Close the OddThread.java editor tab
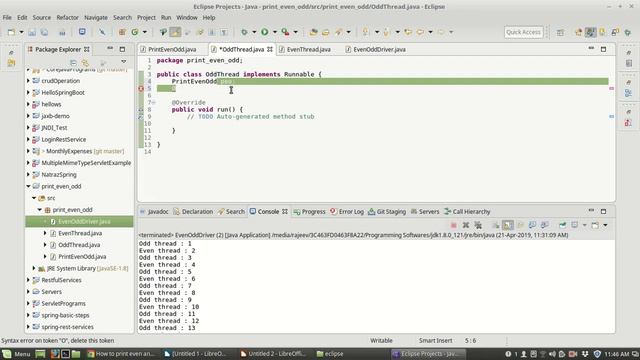The height and width of the screenshot is (360, 640). click(270, 49)
